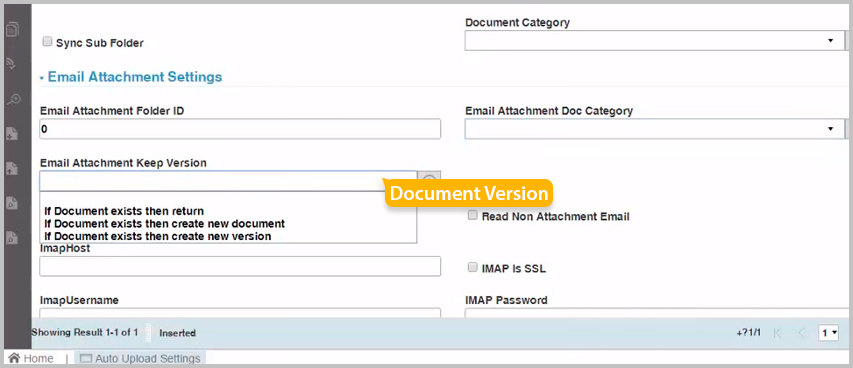Click the upload document sidebar icon
853x368 pixels.
coord(13,168)
